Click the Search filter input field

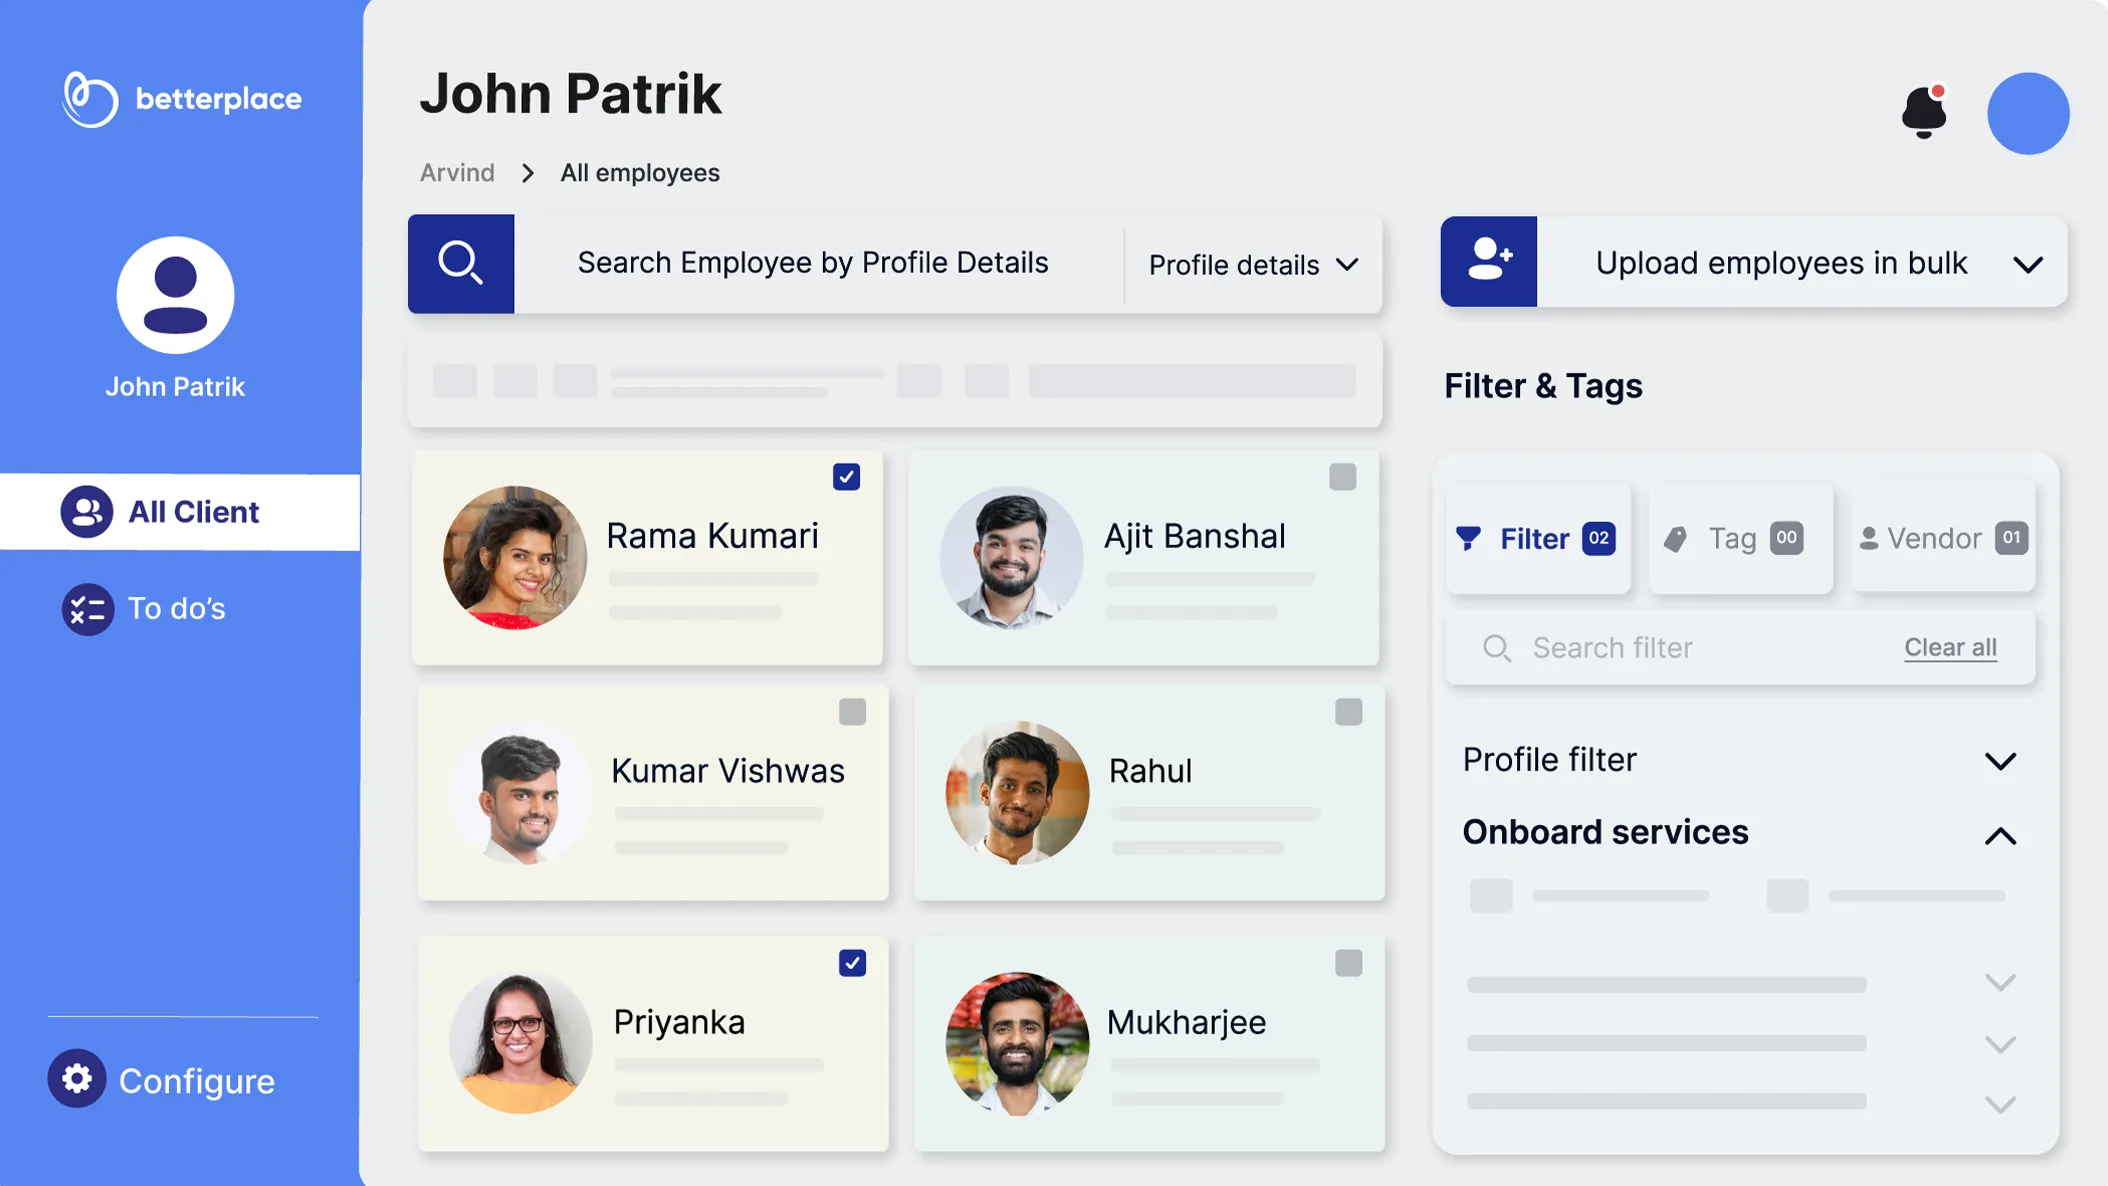[x=1690, y=648]
